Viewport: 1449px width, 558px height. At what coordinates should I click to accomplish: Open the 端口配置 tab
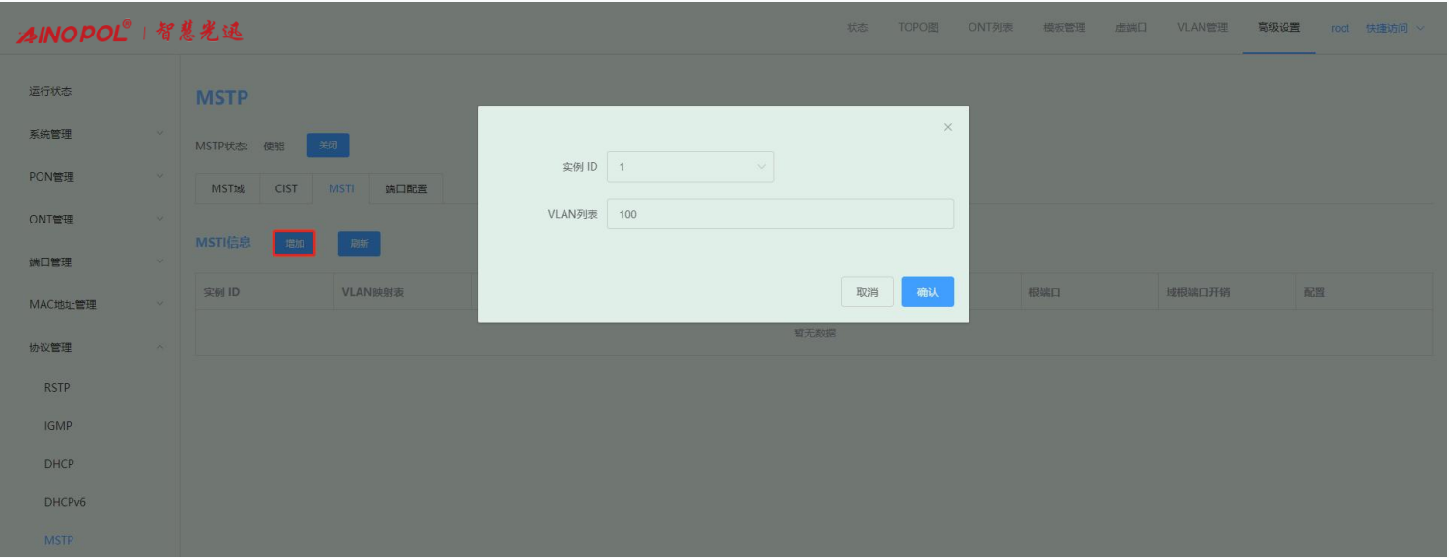[x=406, y=189]
